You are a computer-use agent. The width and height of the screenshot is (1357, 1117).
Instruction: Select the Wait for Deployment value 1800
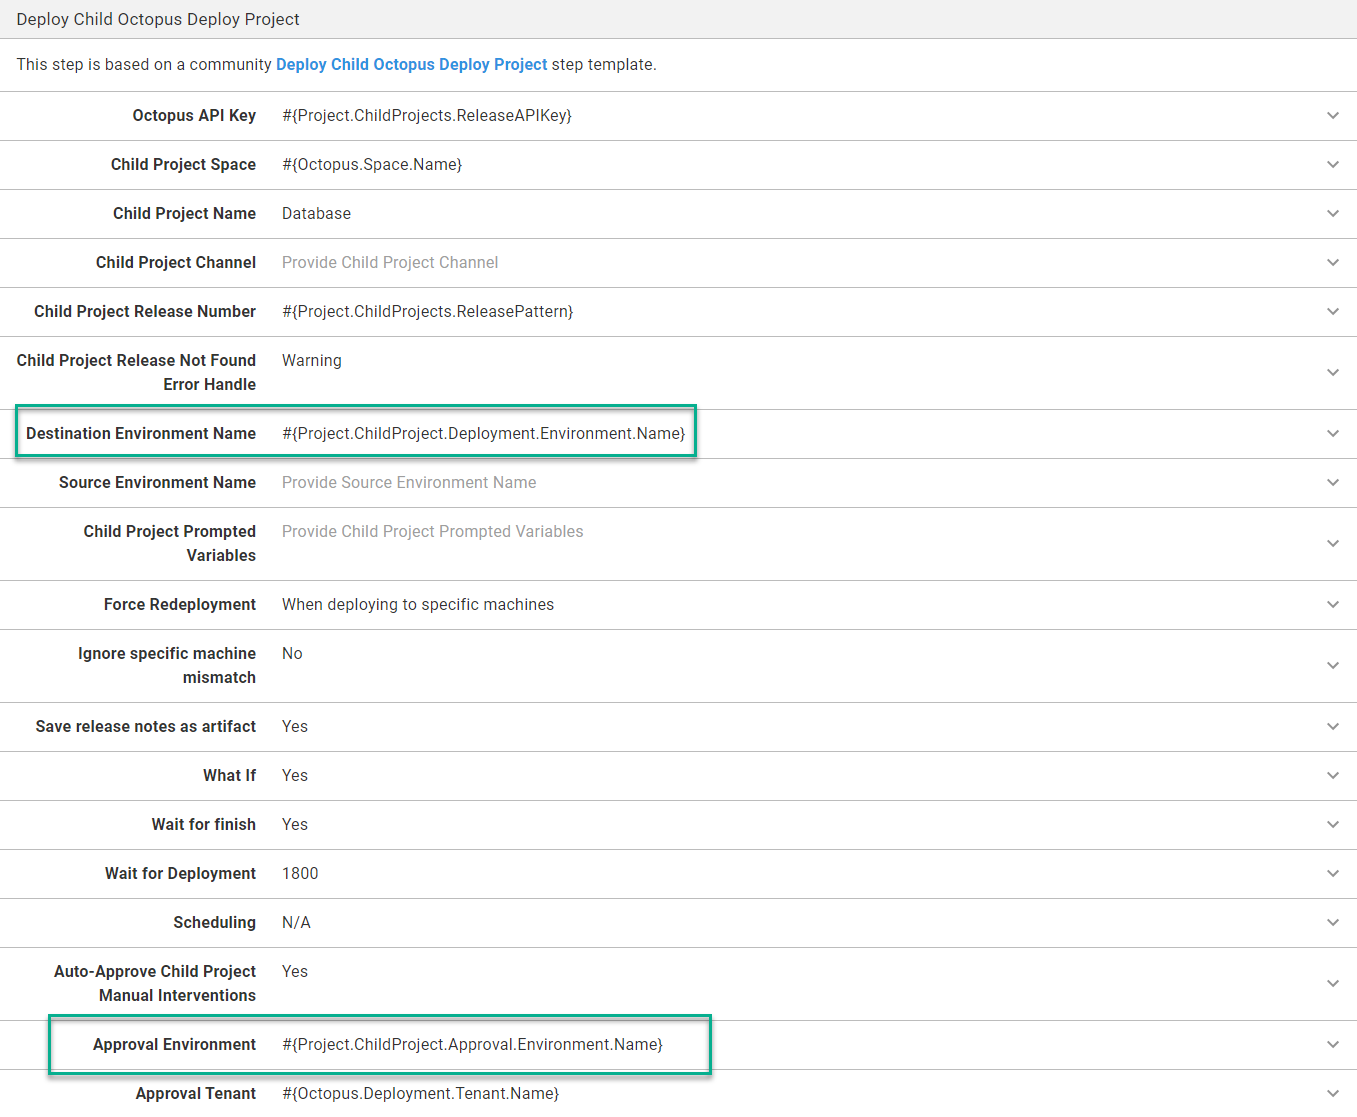(300, 873)
